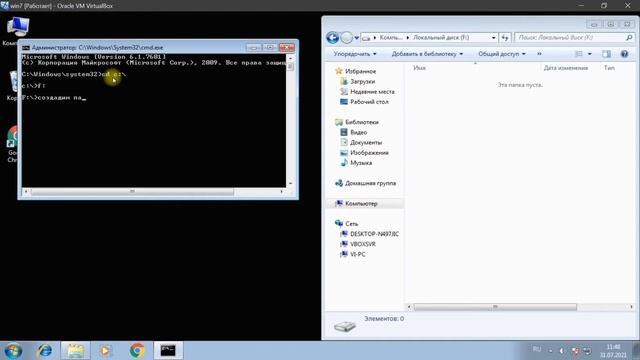Screen dimensions: 640x360
Task: Open VBOXSVR network location
Action: point(362,244)
